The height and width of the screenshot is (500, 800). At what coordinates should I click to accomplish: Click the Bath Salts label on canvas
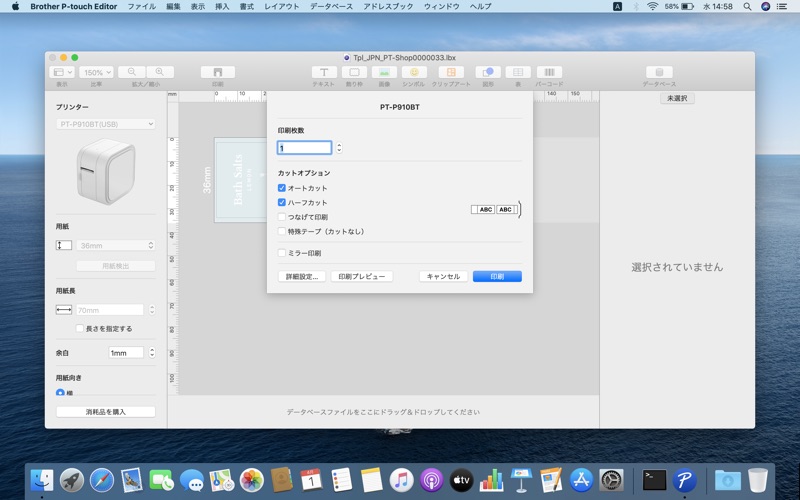point(238,180)
